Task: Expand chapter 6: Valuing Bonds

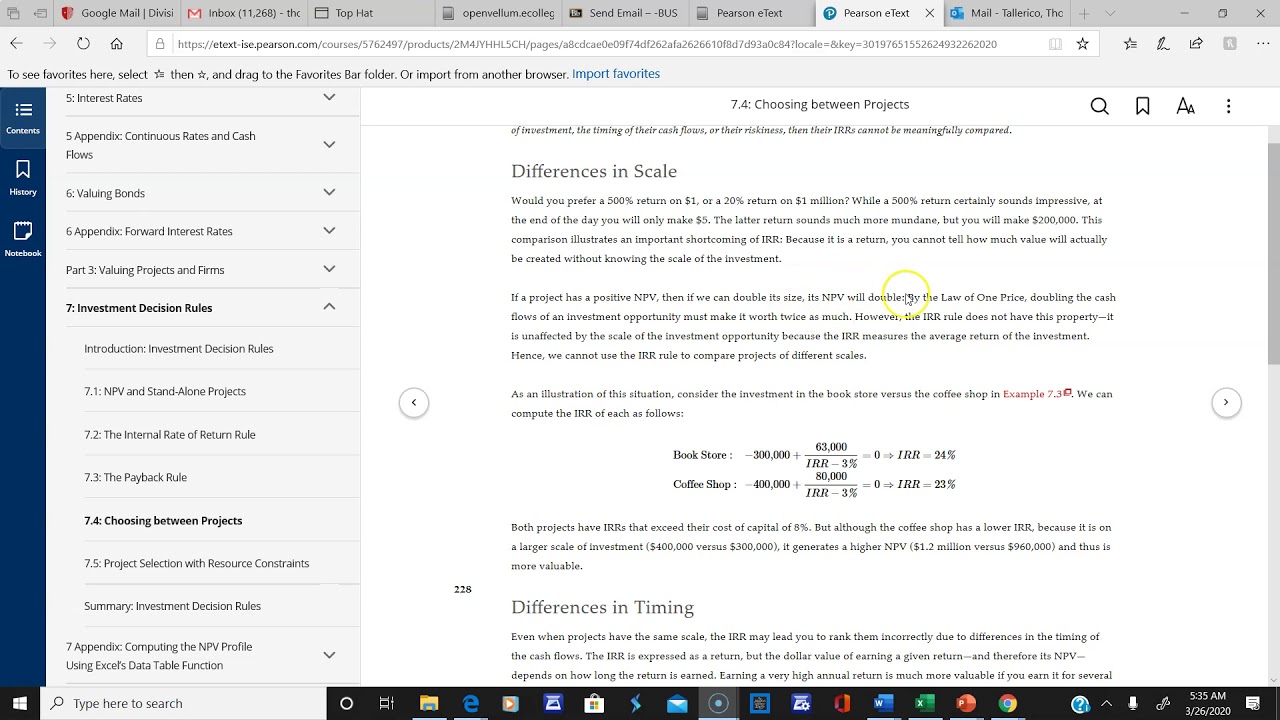Action: click(x=329, y=192)
